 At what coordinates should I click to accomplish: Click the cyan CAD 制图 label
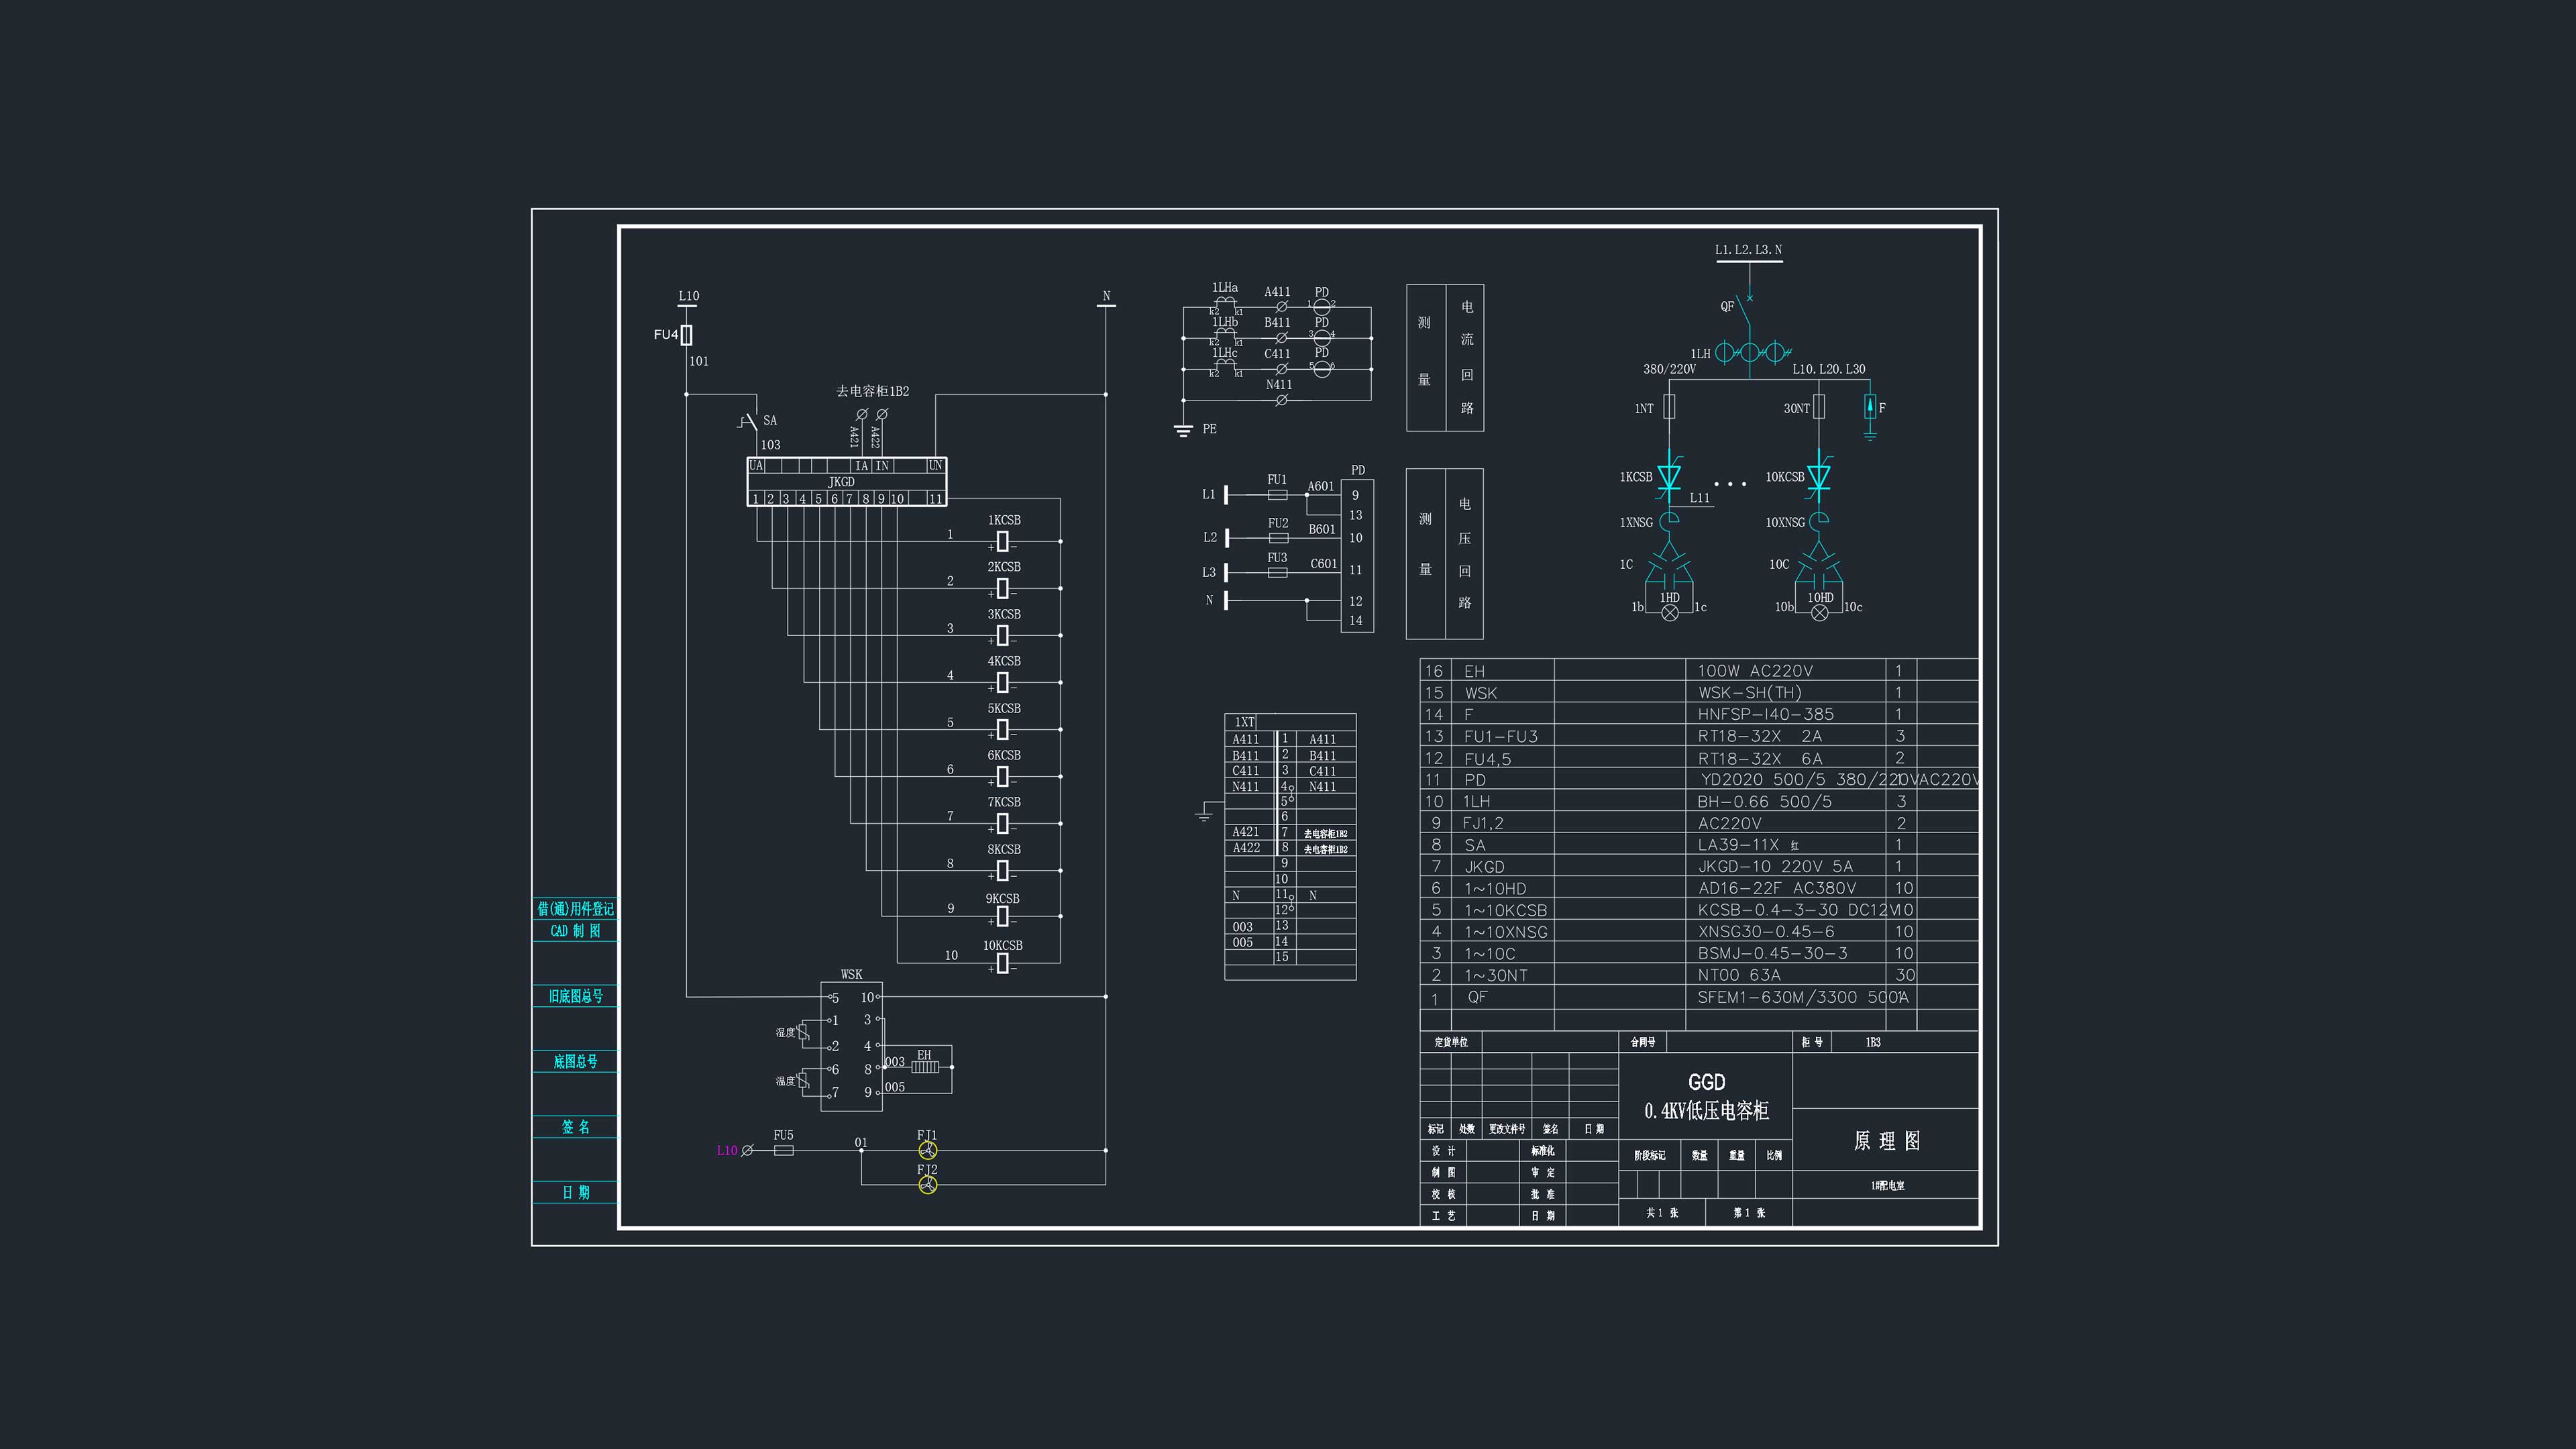[x=576, y=931]
